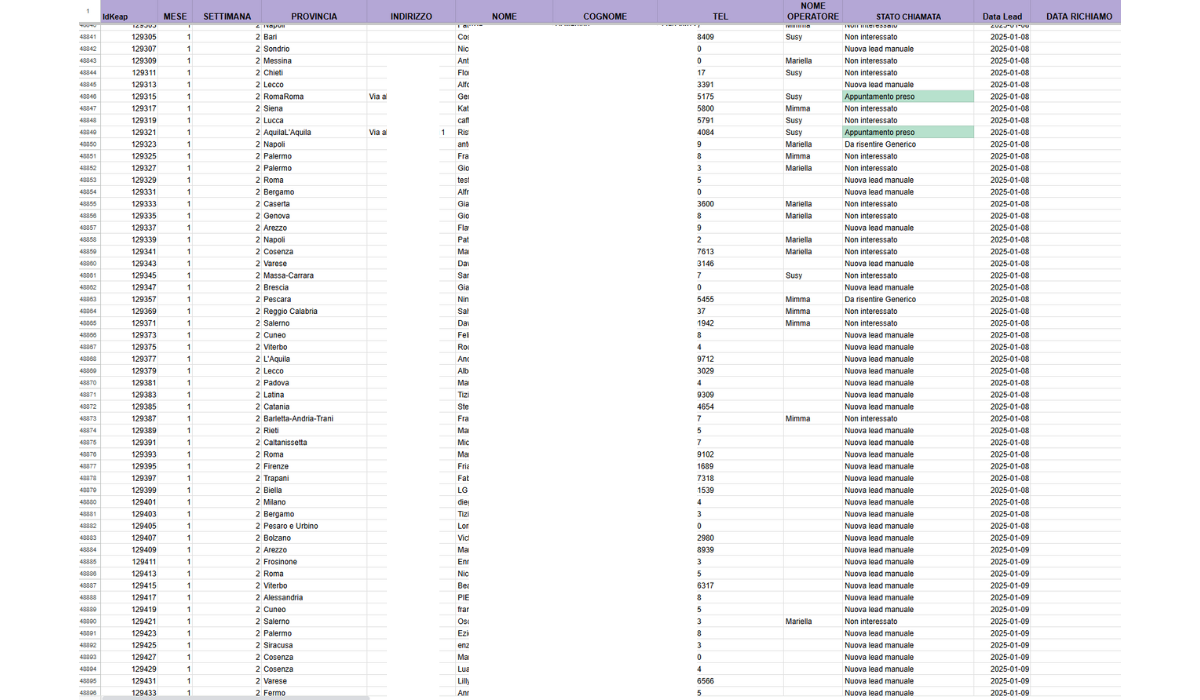Select the province cell 'Bari'
Image resolution: width=1200 pixels, height=700 pixels.
314,37
